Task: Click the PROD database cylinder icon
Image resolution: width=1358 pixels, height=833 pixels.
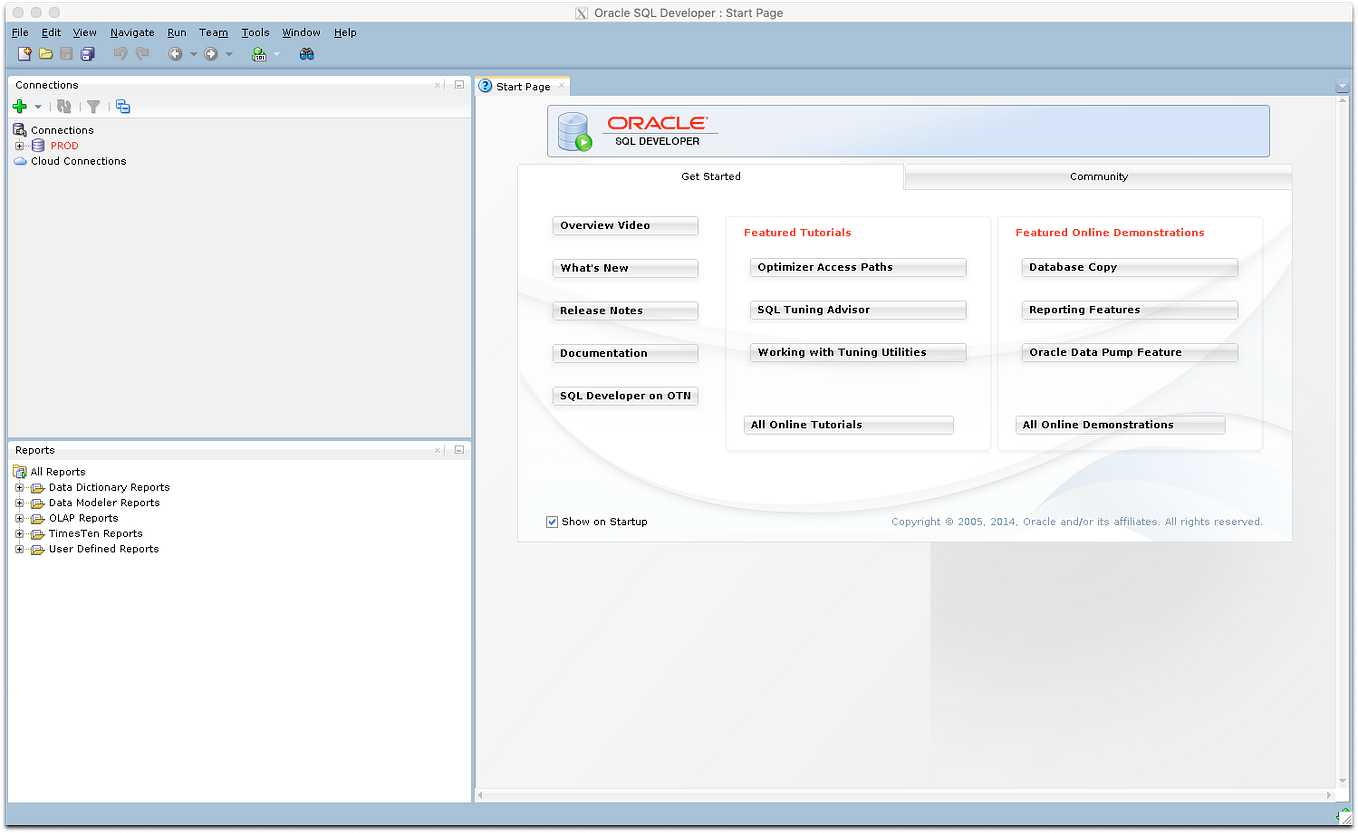Action: [38, 146]
